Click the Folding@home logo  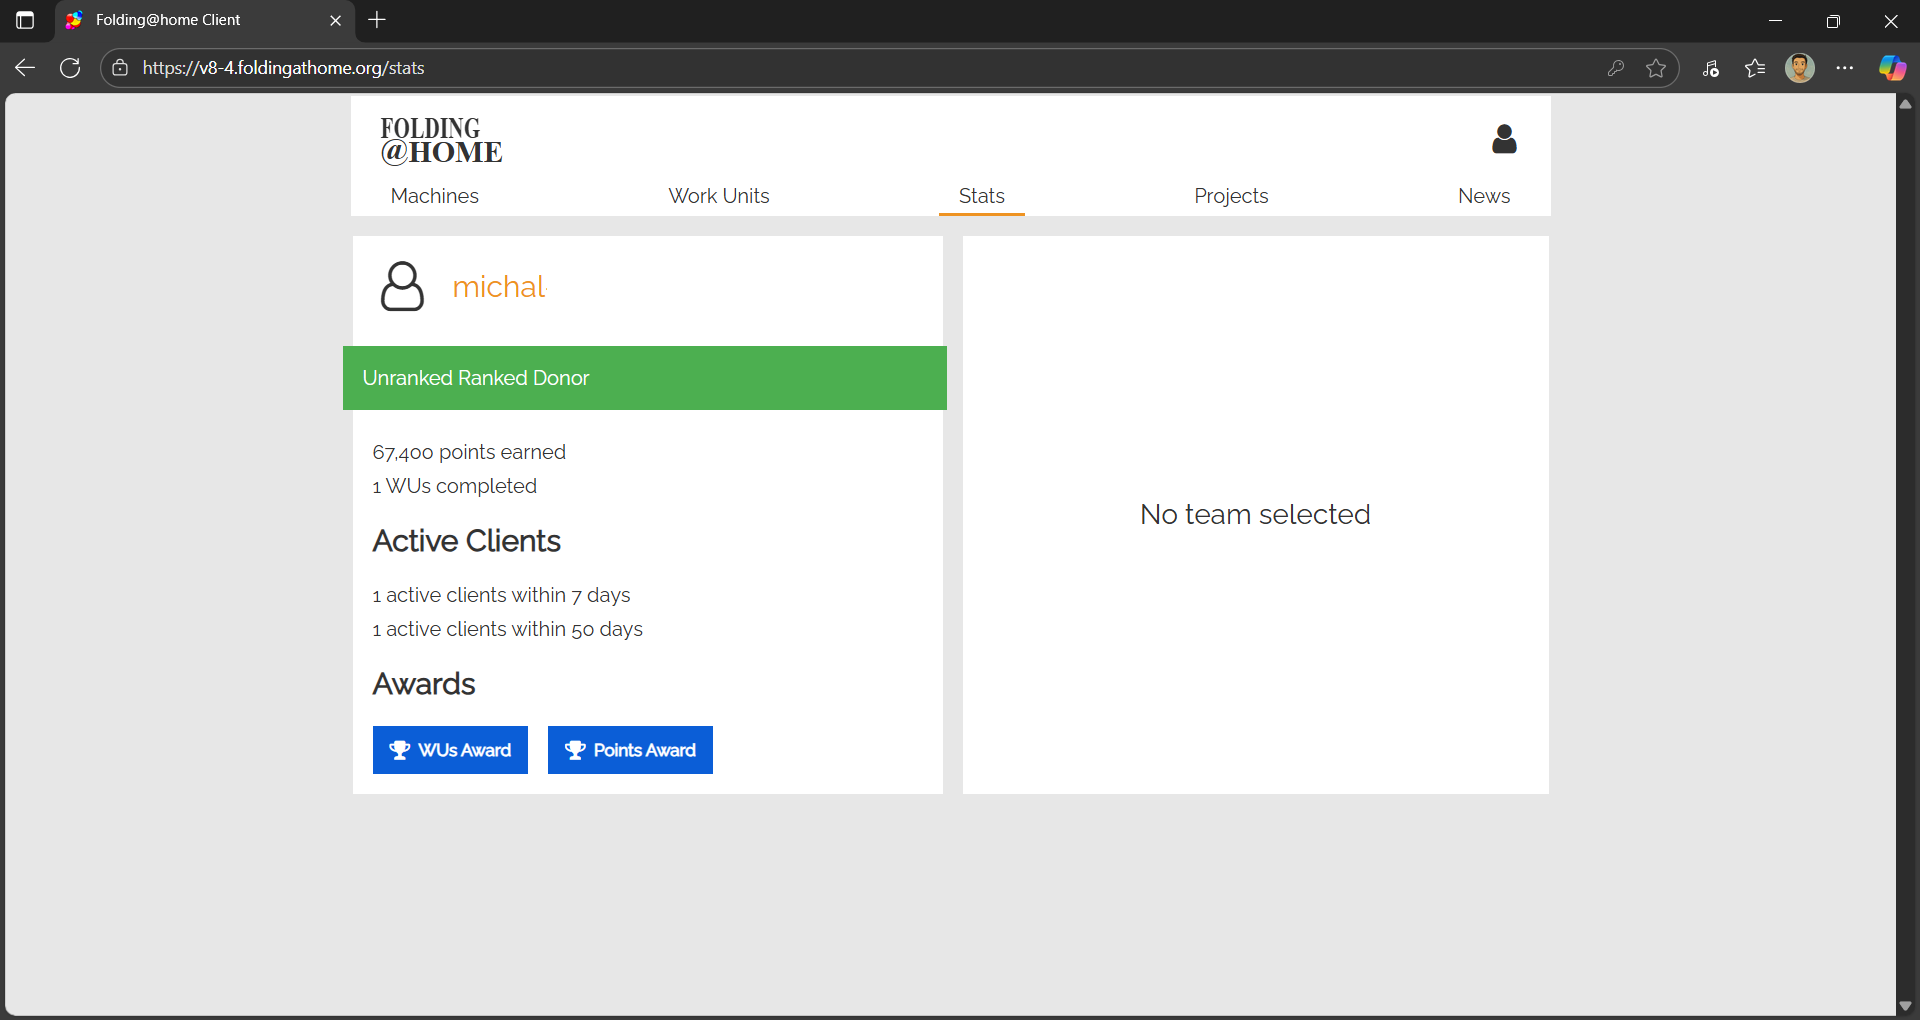[x=441, y=141]
